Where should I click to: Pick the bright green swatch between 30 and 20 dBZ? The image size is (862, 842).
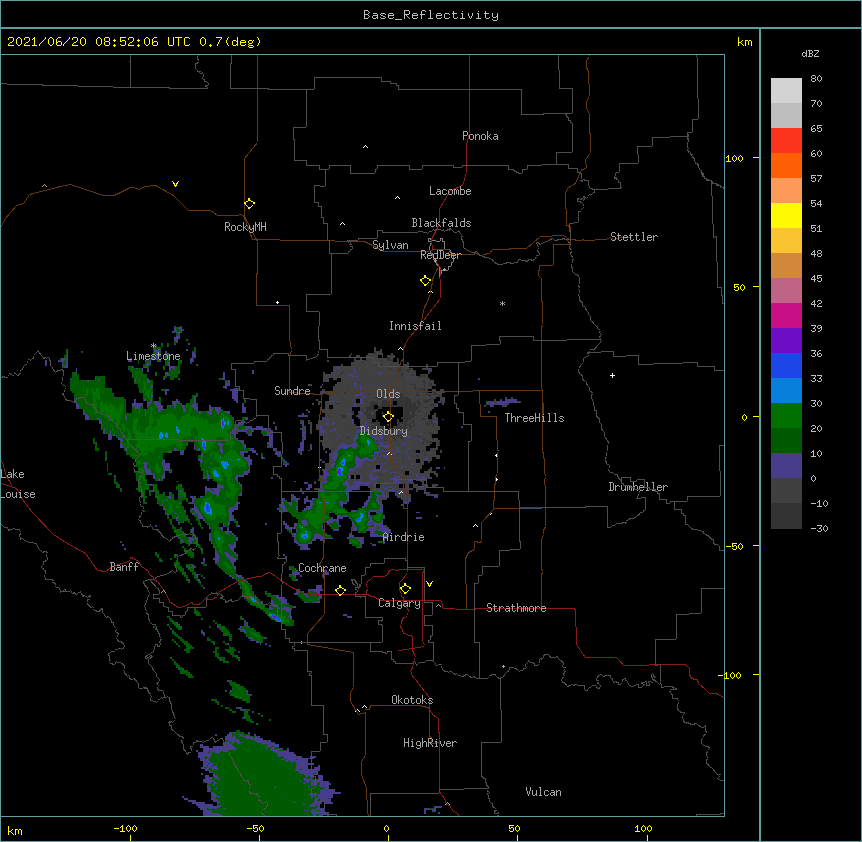point(786,416)
